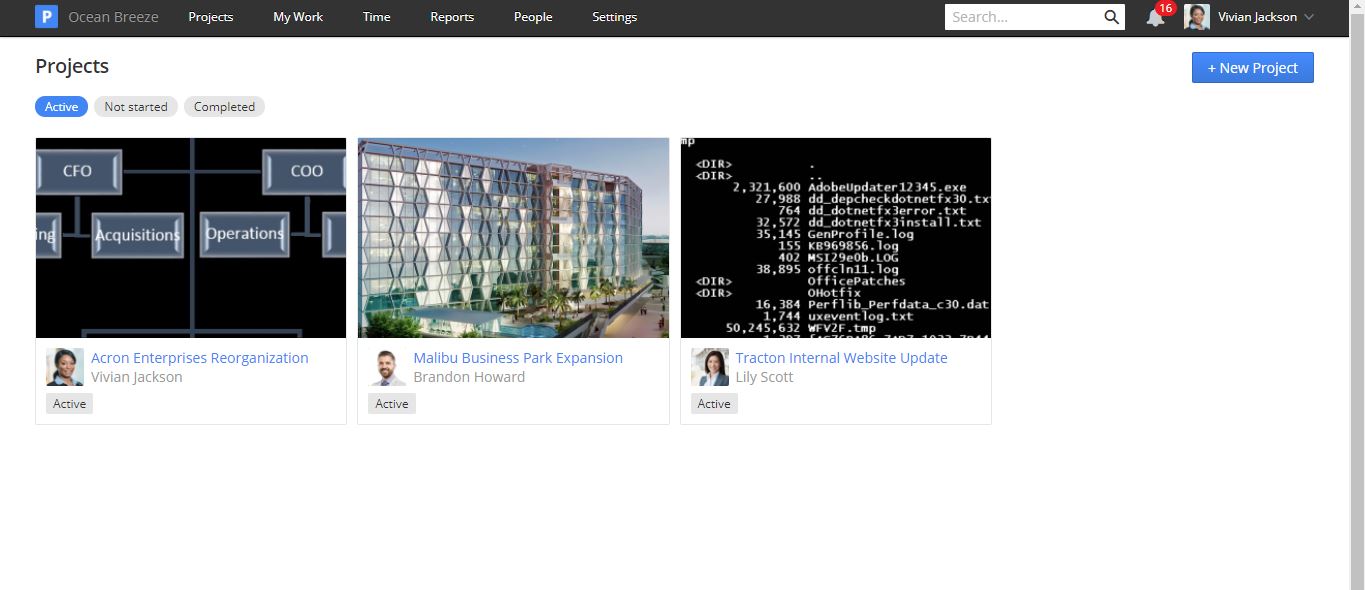Click the New Project button
1365x590 pixels.
click(1252, 68)
